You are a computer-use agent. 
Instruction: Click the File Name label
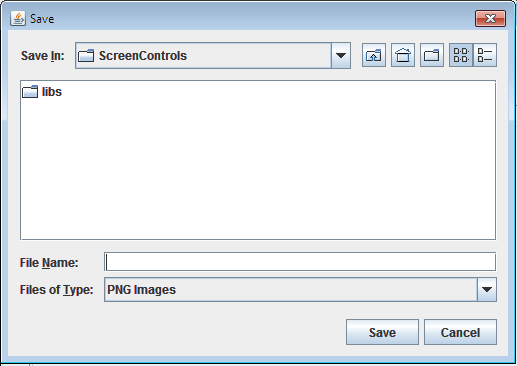pyautogui.click(x=49, y=263)
